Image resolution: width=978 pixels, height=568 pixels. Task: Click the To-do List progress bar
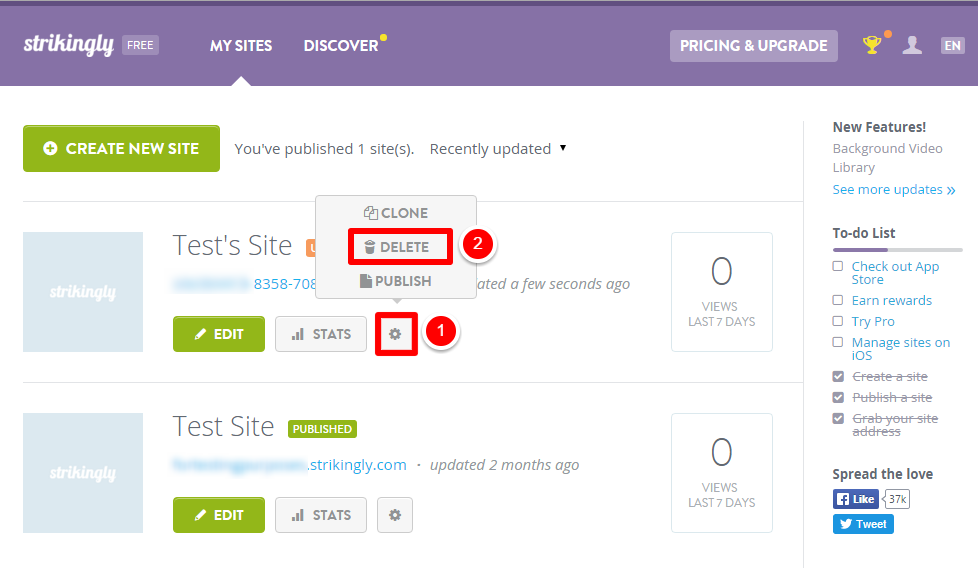(x=898, y=250)
